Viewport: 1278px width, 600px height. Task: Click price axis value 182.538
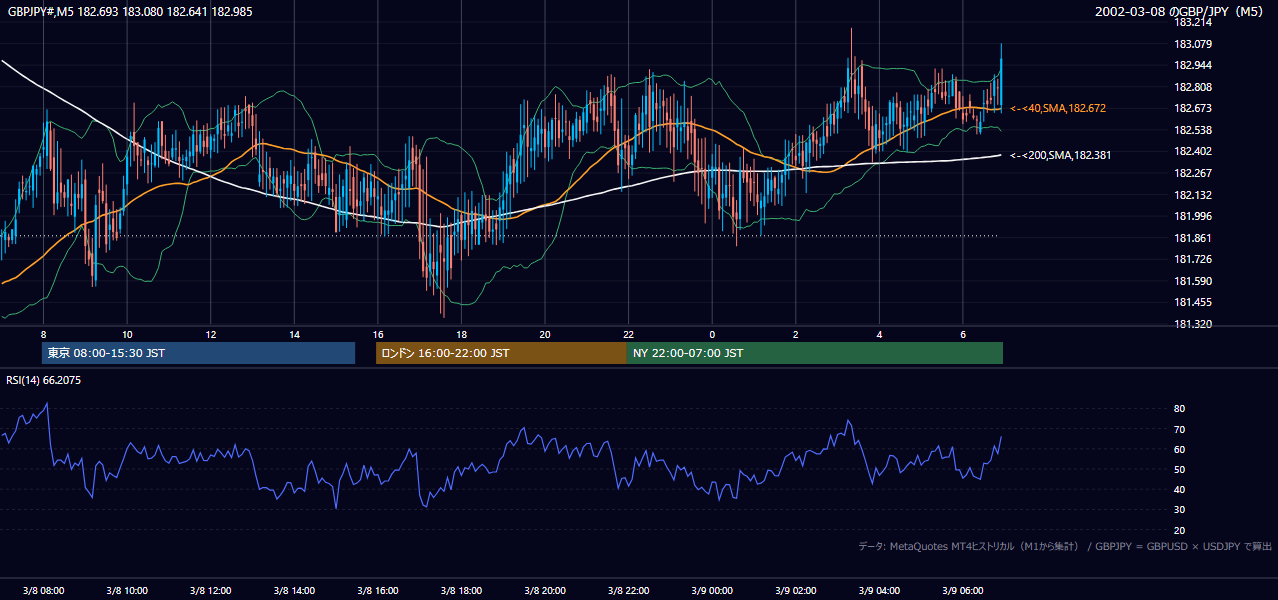1192,130
